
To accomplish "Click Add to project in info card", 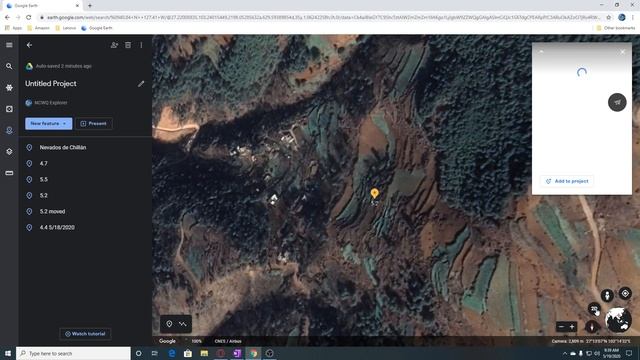I will (x=567, y=181).
